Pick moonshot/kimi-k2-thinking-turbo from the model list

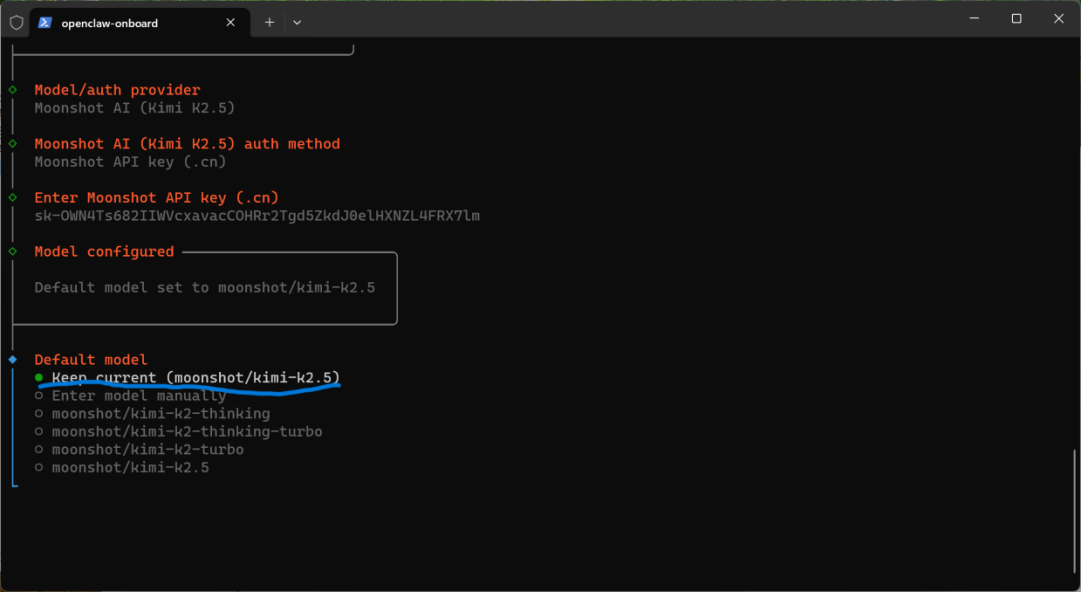point(186,432)
